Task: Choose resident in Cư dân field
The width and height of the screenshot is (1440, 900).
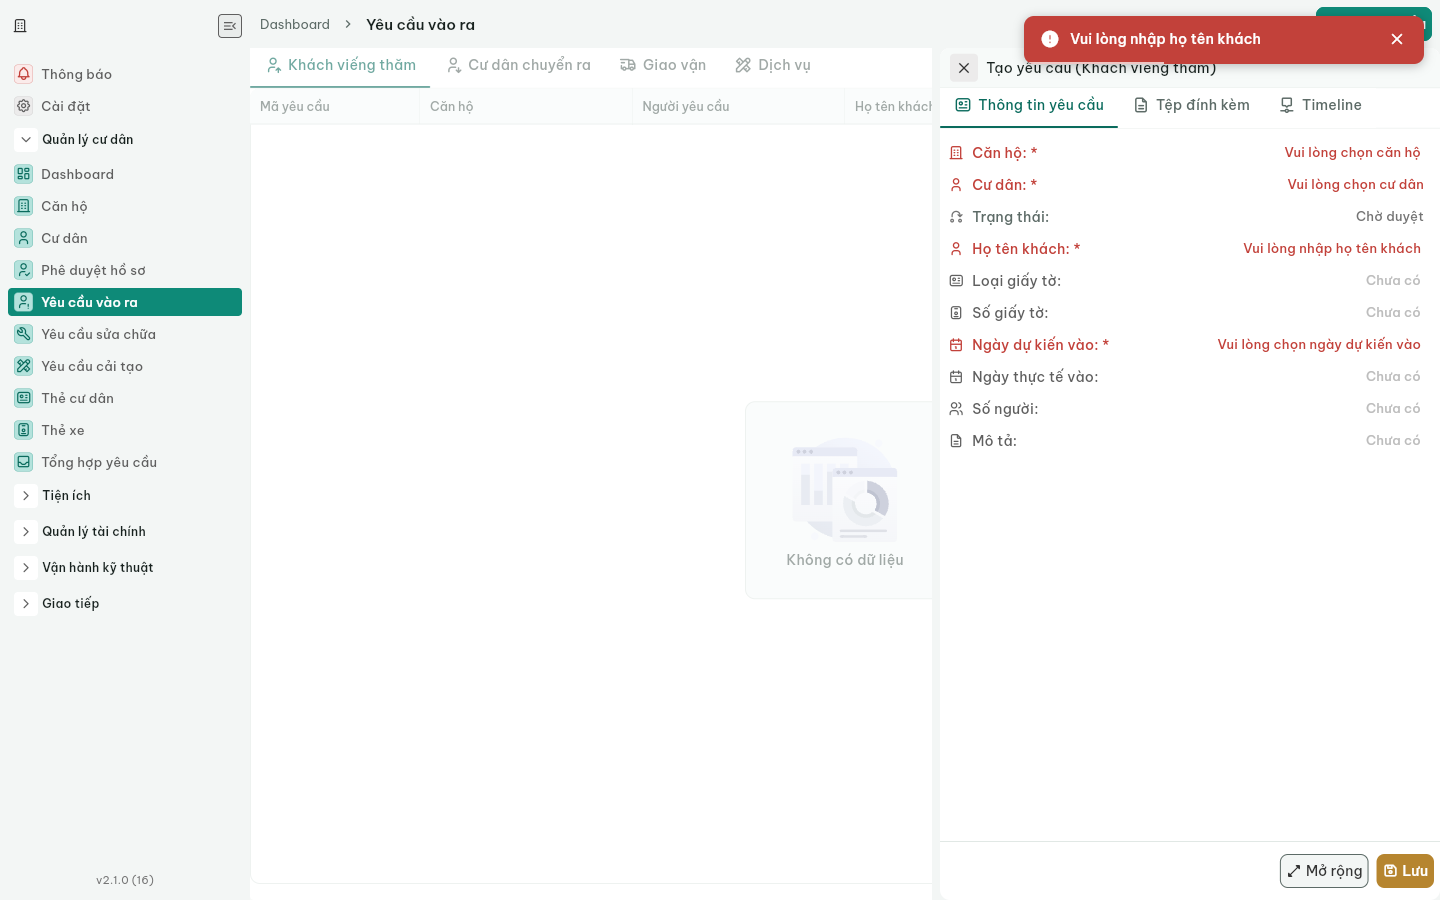Action: (x=1355, y=184)
